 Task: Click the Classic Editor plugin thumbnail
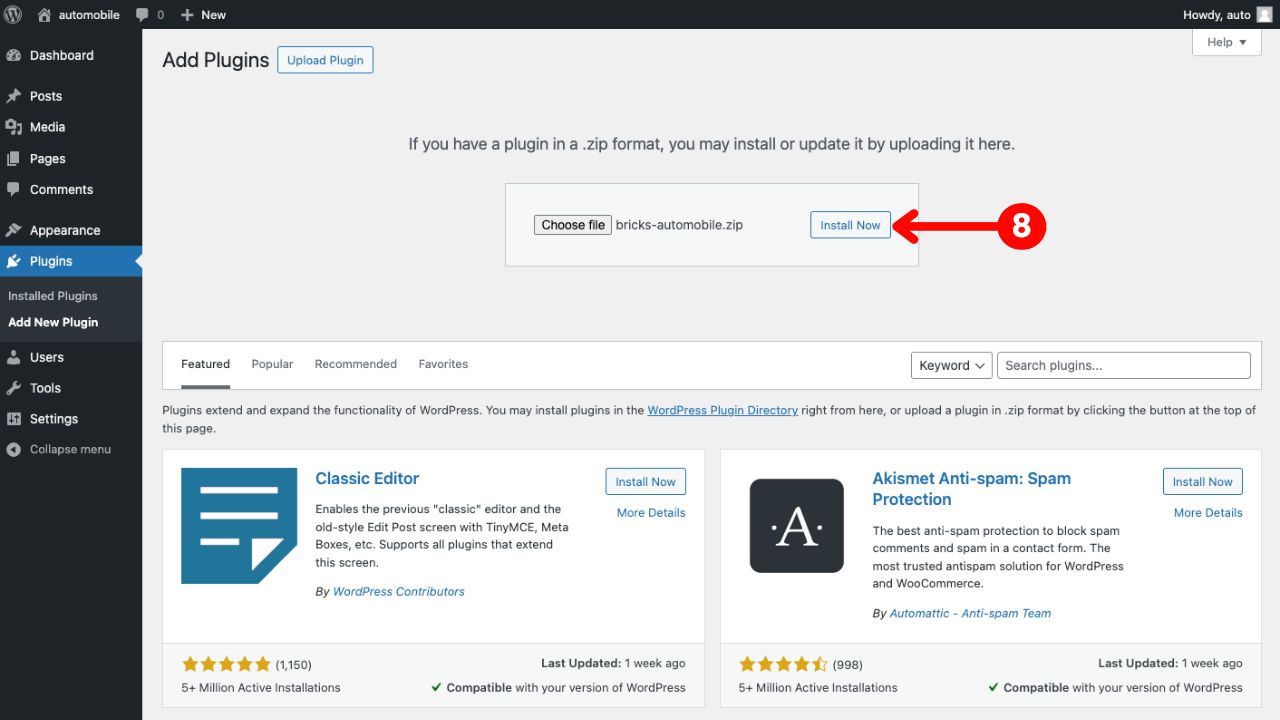point(239,526)
